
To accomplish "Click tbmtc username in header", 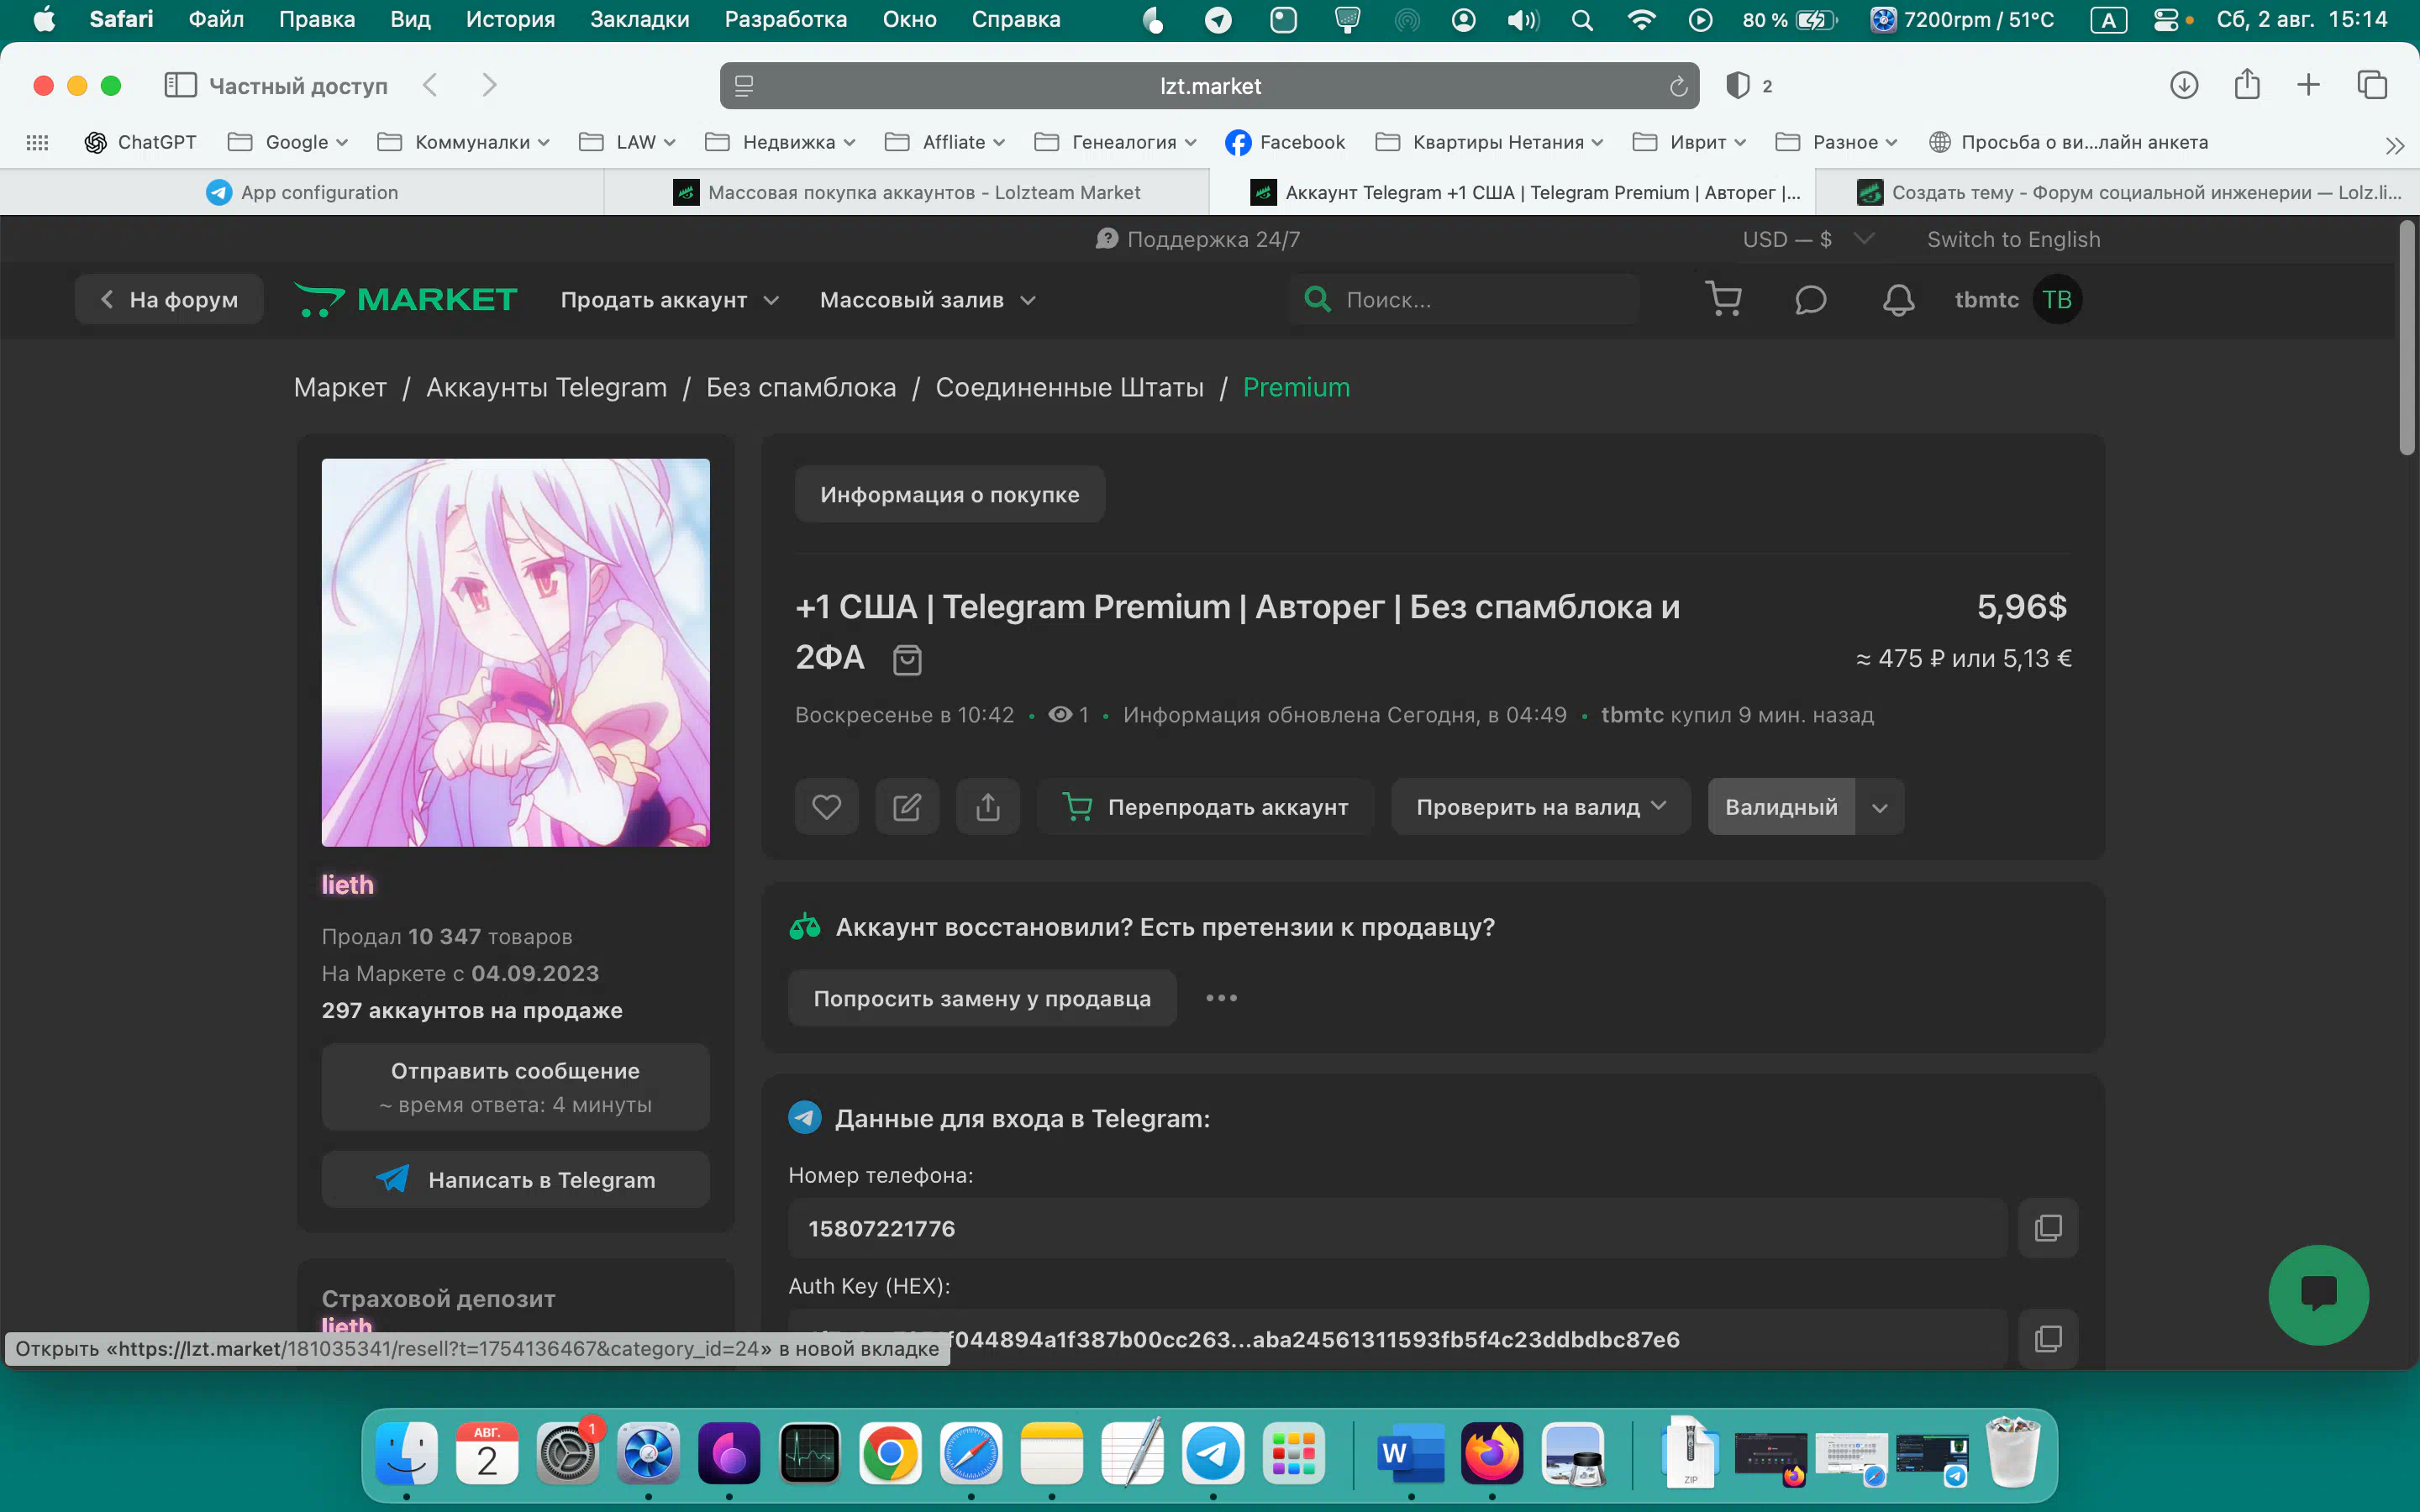I will (x=1986, y=300).
